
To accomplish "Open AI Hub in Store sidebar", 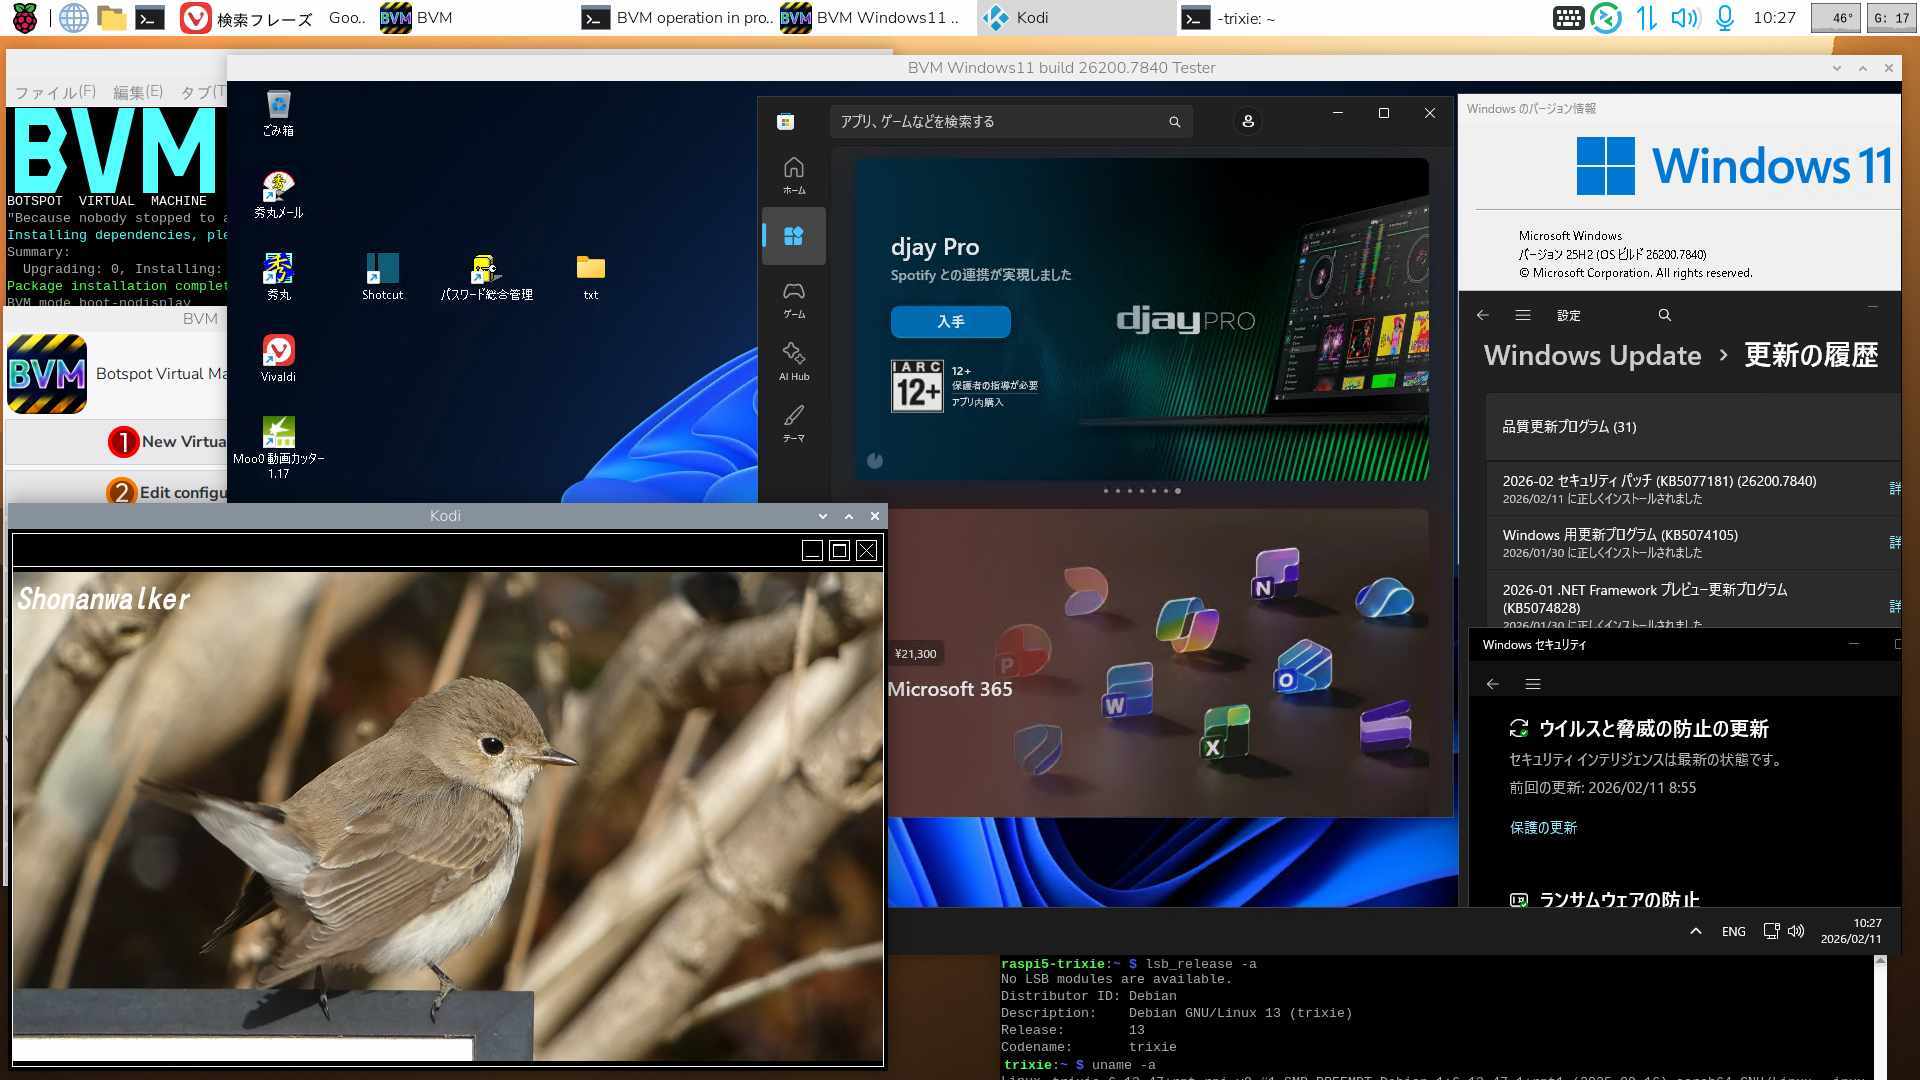I will click(x=793, y=360).
